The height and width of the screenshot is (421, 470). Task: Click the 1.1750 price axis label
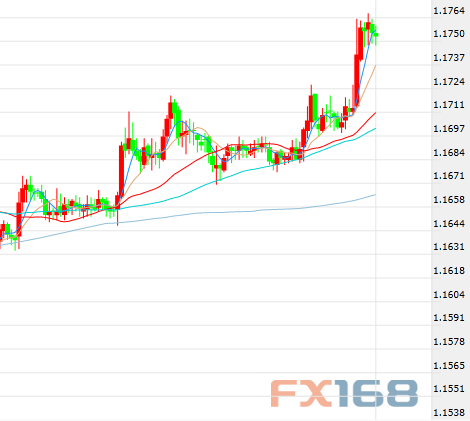449,34
